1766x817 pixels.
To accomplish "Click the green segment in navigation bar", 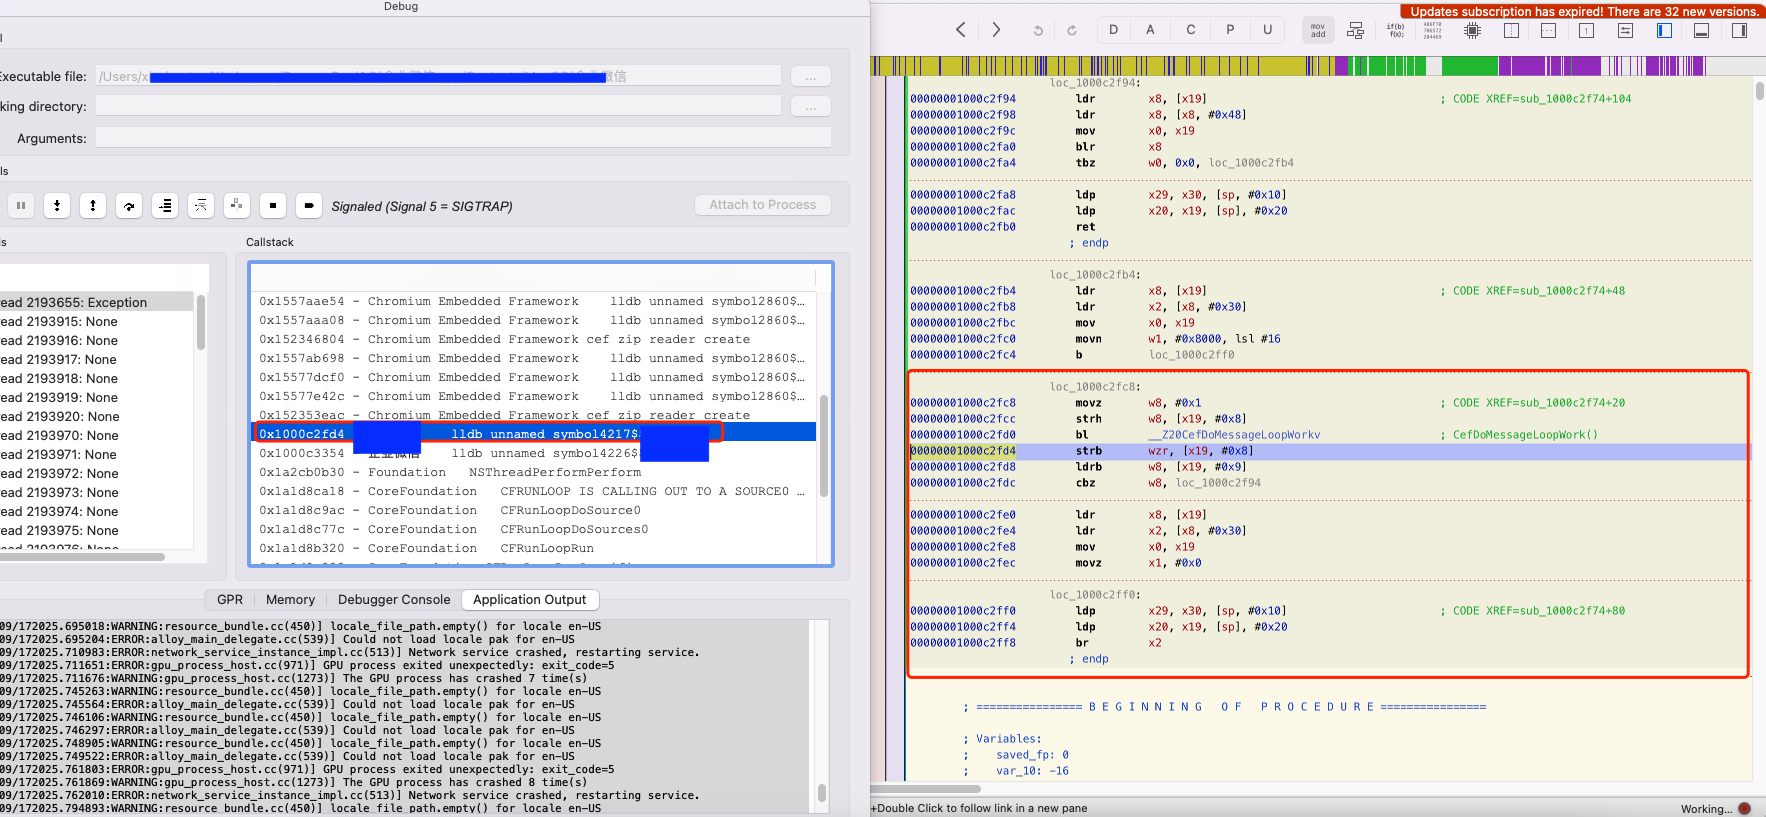I will coord(1468,66).
